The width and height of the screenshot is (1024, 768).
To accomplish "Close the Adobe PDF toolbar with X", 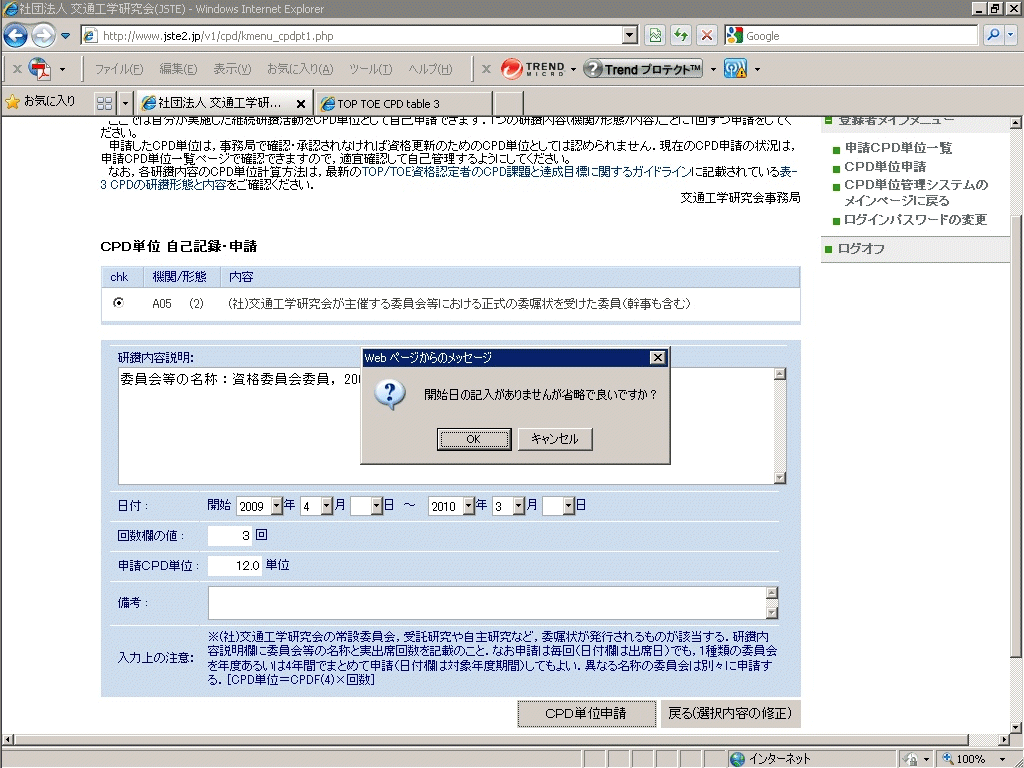I will click(x=17, y=69).
